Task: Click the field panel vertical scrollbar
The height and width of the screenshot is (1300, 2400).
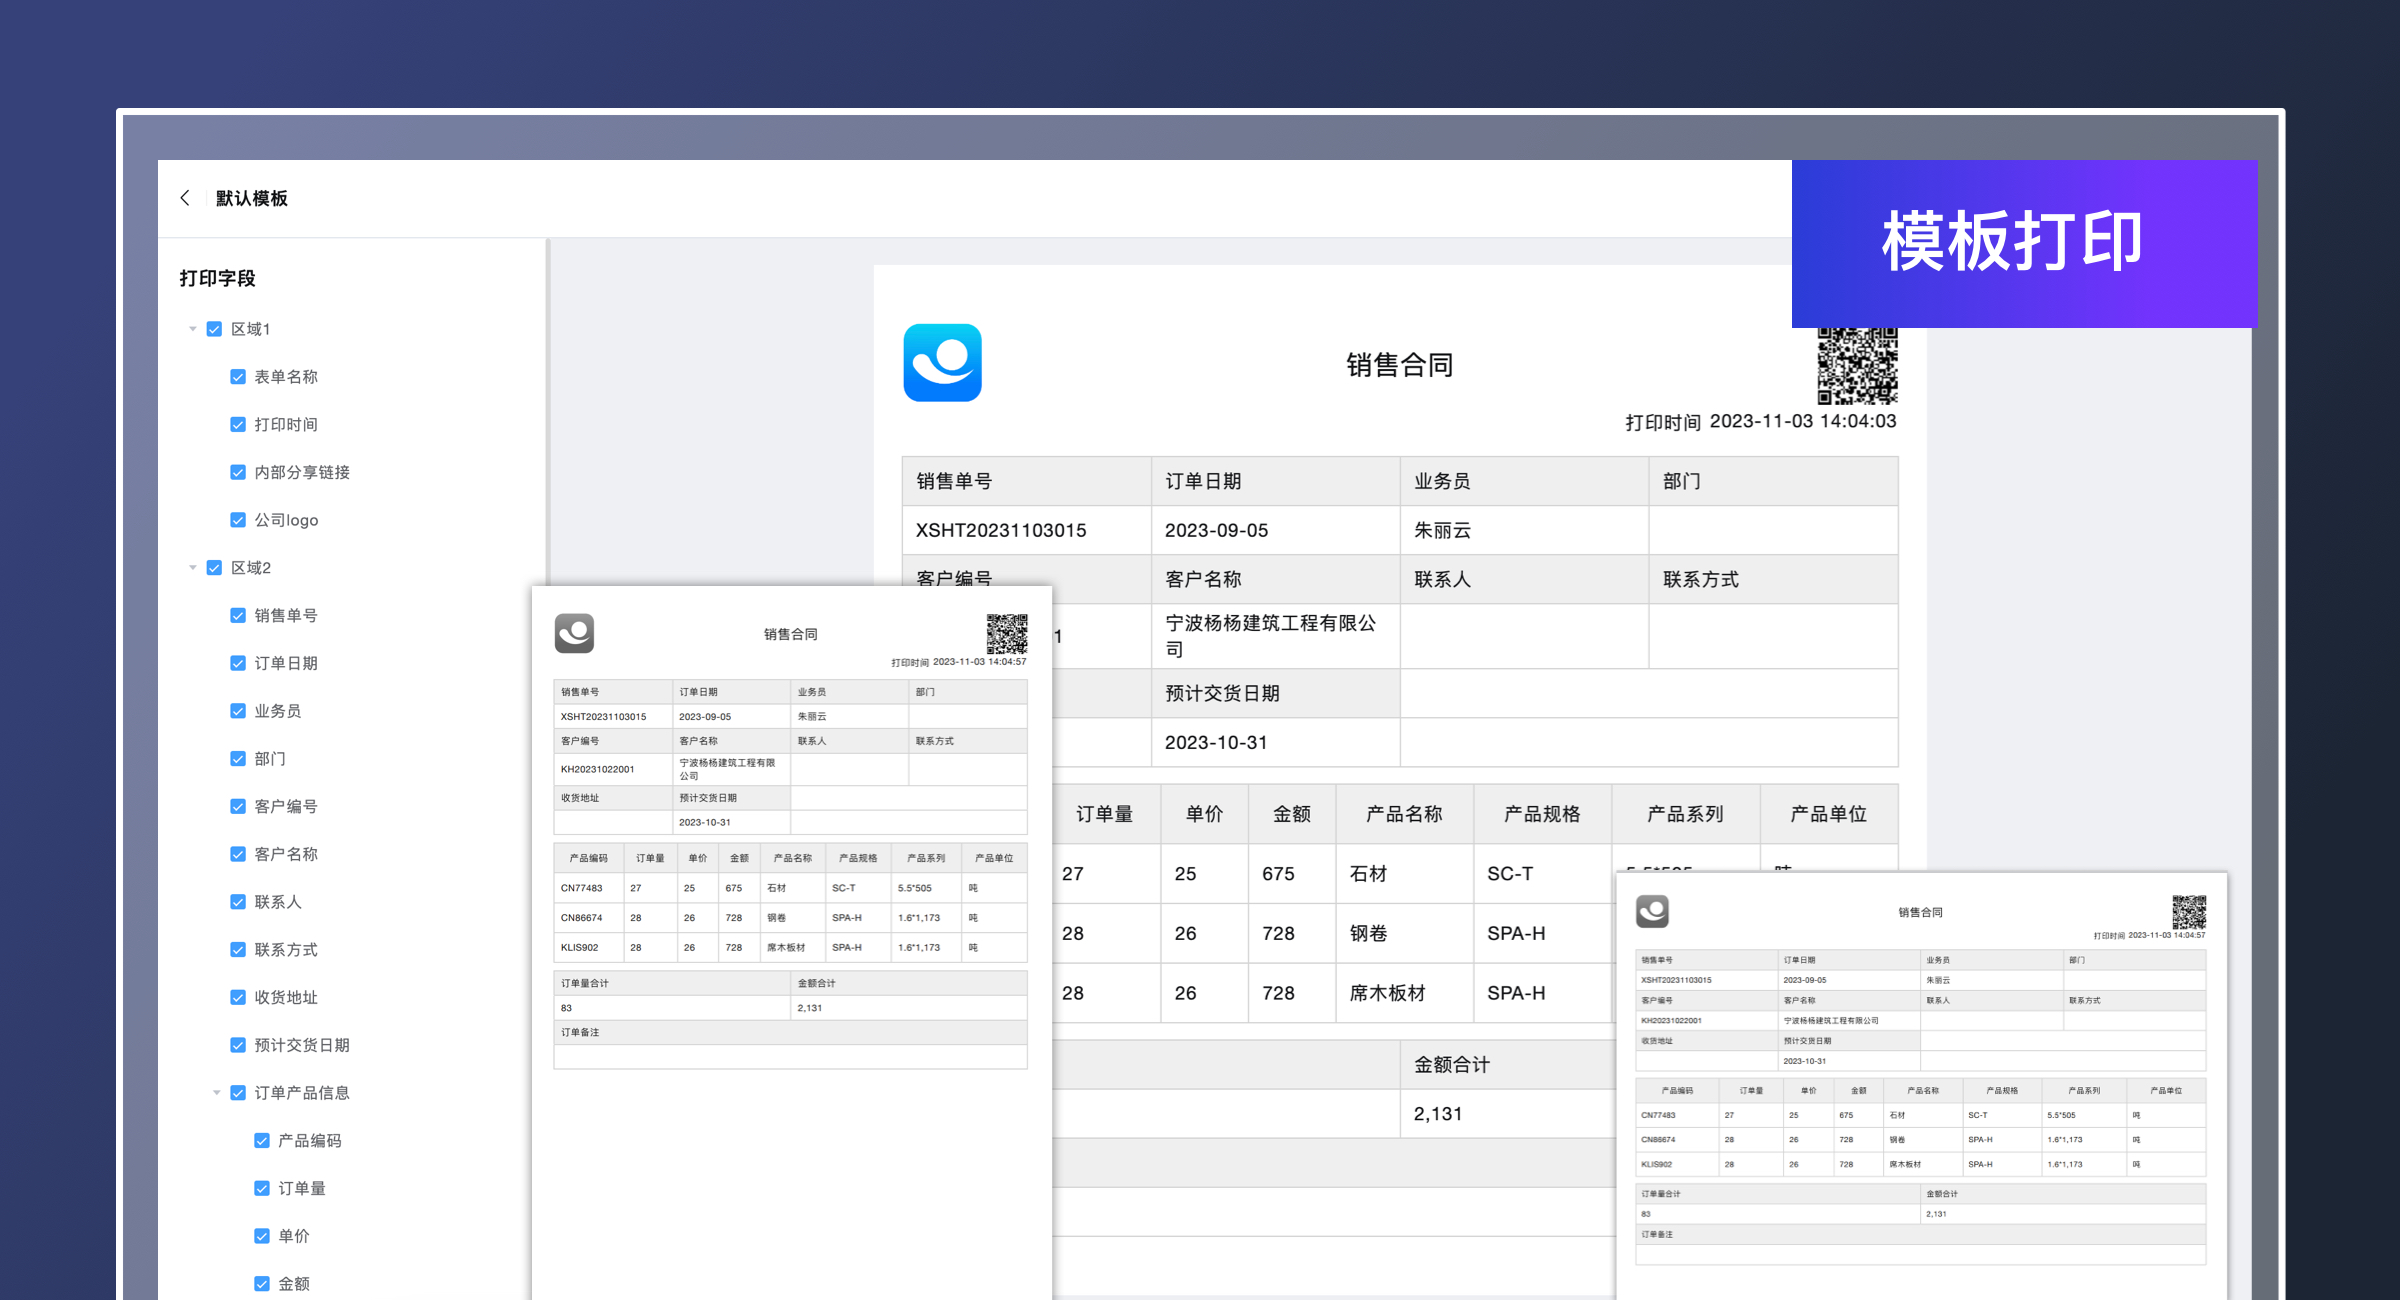Action: tap(547, 400)
